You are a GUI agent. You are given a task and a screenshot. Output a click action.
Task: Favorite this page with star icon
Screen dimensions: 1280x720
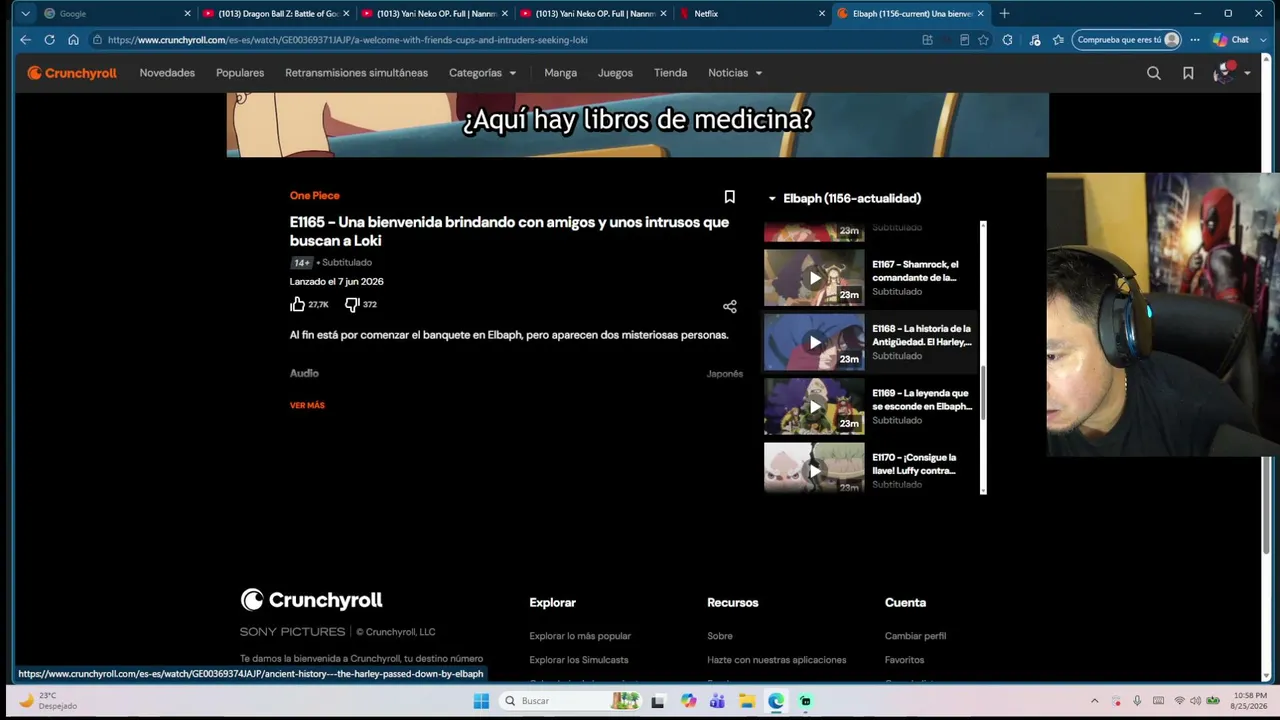click(984, 40)
